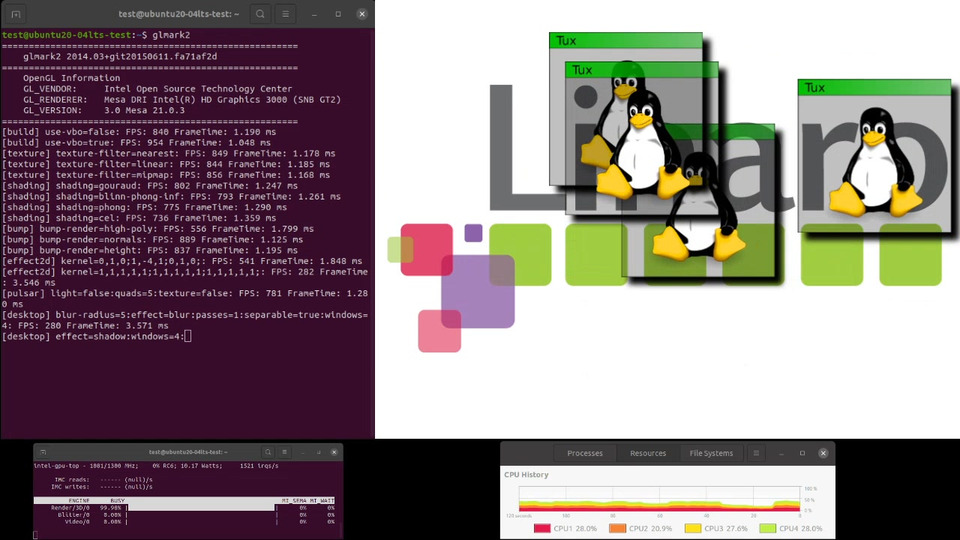The image size is (960, 540).
Task: Click the red CPU1 color swatch
Action: click(x=542, y=528)
